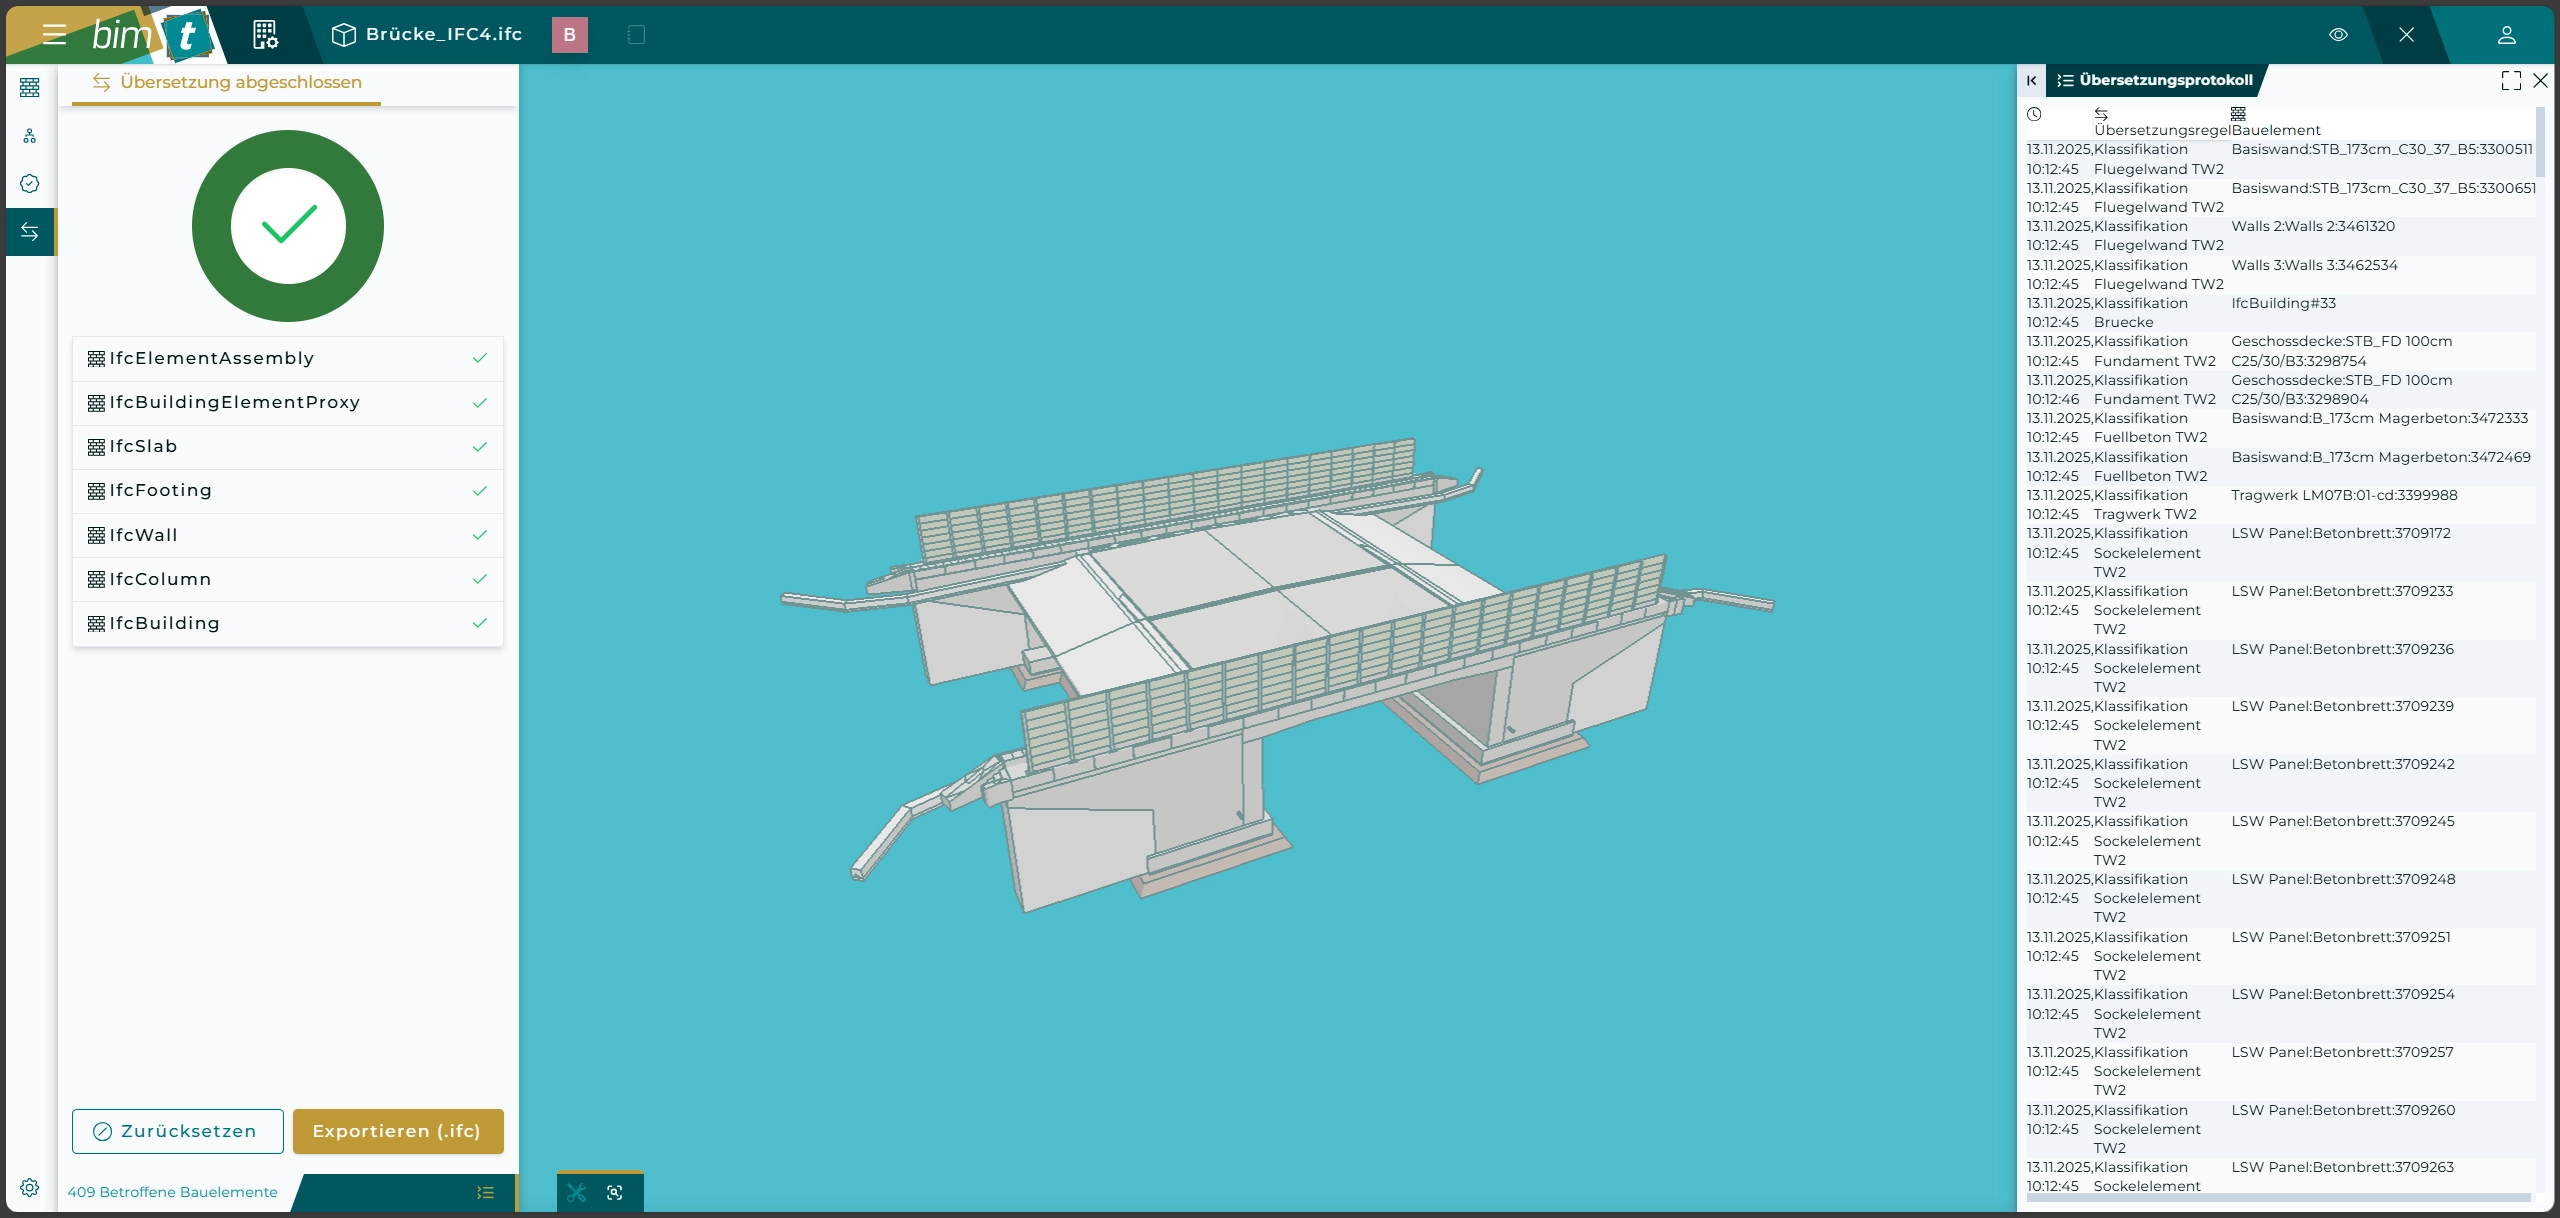The width and height of the screenshot is (2560, 1218).
Task: Toggle affected elements list icon
Action: click(x=485, y=1192)
